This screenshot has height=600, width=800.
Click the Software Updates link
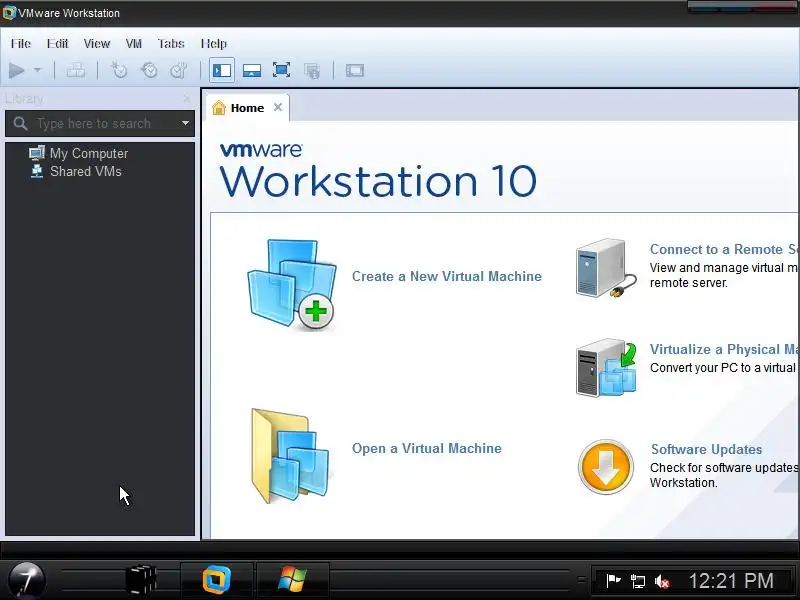(707, 449)
